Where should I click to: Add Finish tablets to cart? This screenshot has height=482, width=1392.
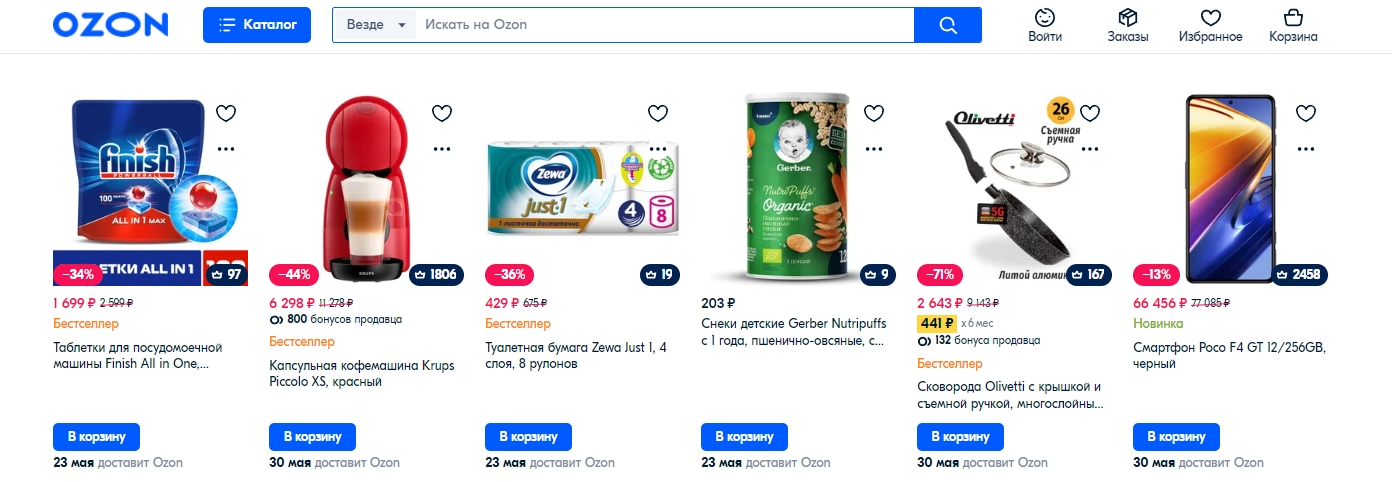96,437
